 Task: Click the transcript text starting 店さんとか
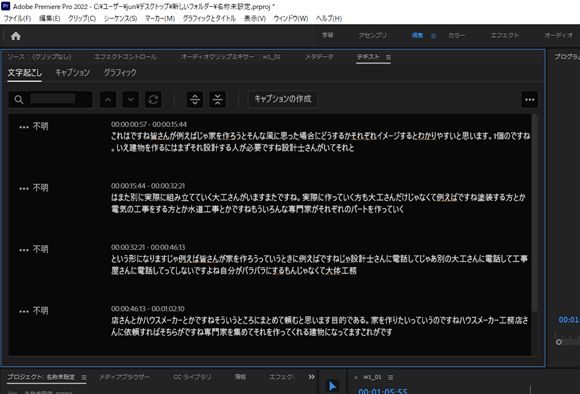tap(320, 326)
